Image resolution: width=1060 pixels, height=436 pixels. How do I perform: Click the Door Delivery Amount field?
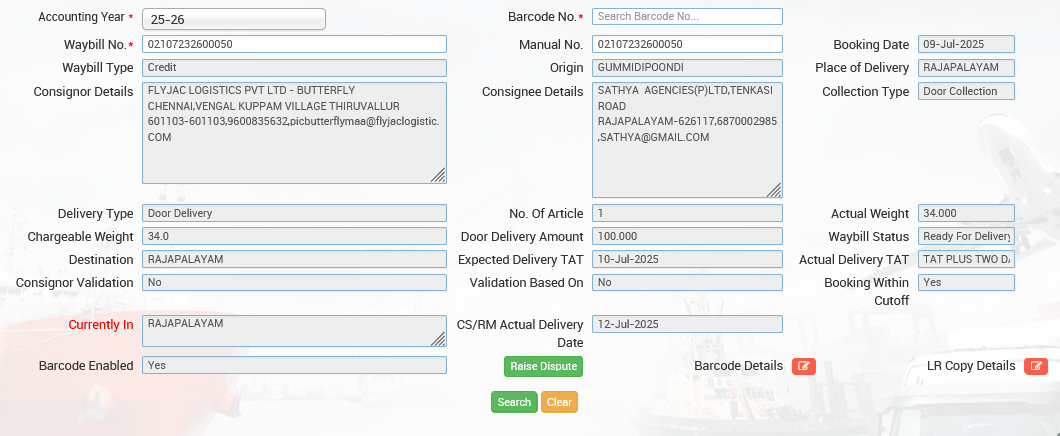[687, 236]
